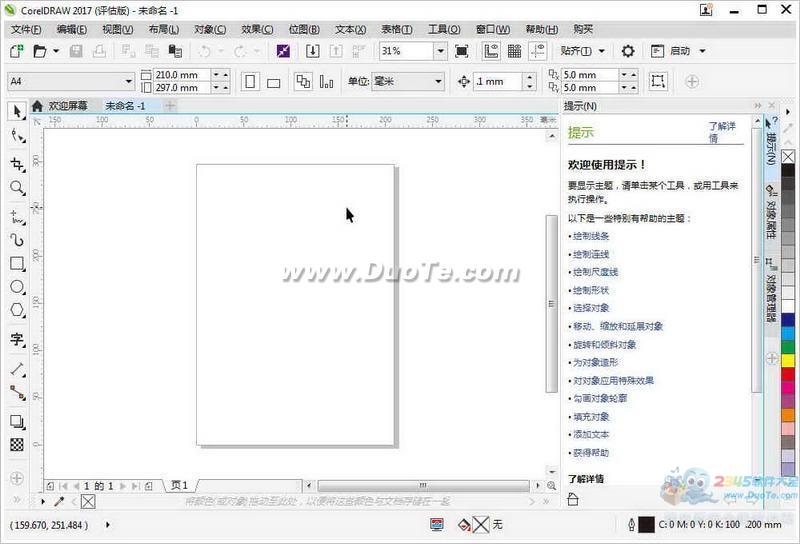Open the 对象(C) menu
The height and width of the screenshot is (544, 800).
[210, 30]
